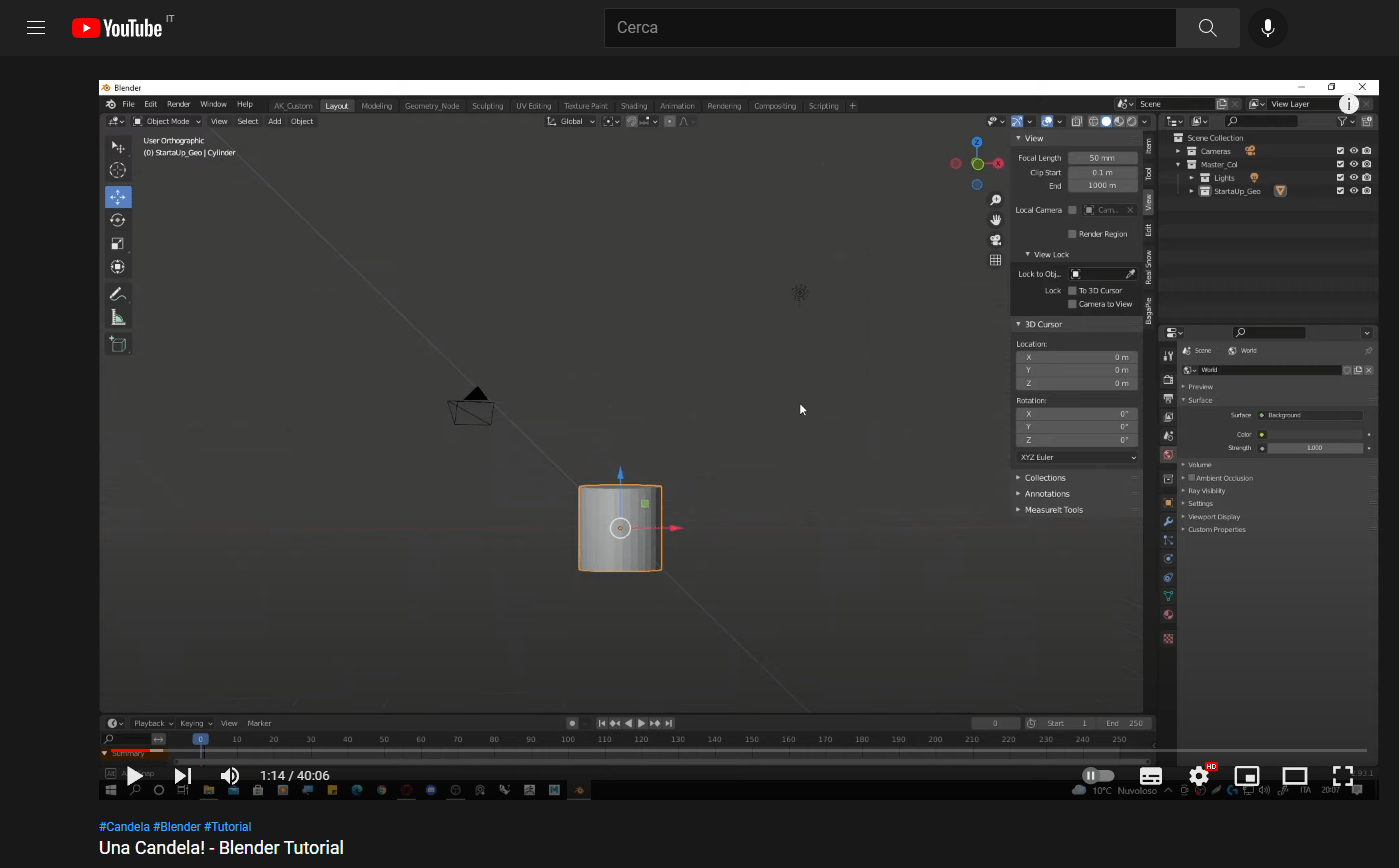Switch to Modeling workspace tab

[377, 106]
